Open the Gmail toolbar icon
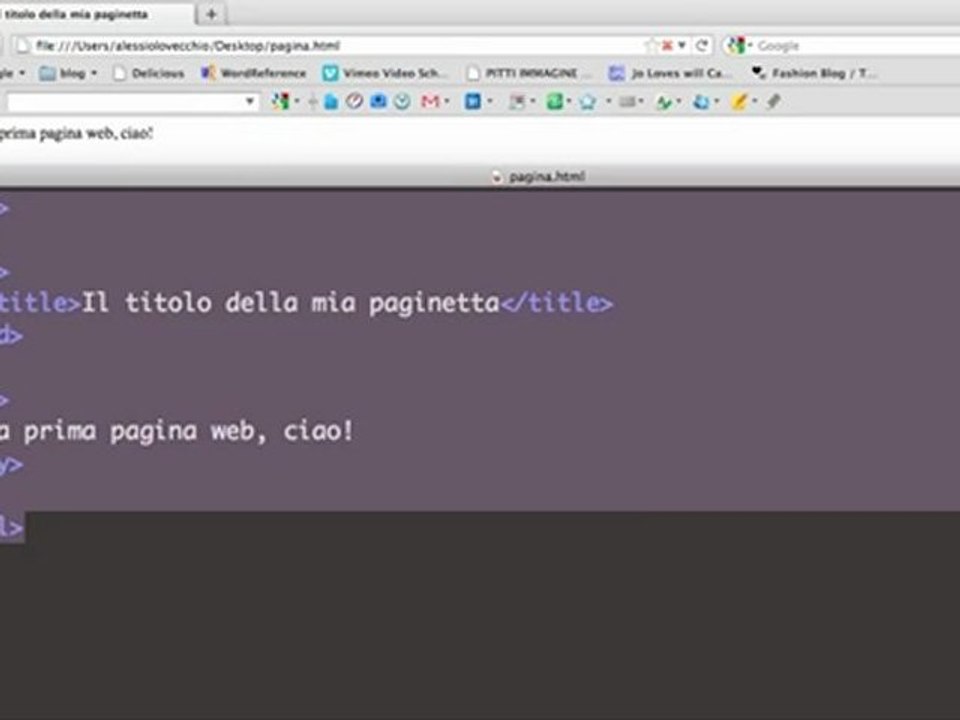The width and height of the screenshot is (960, 720). coord(430,101)
